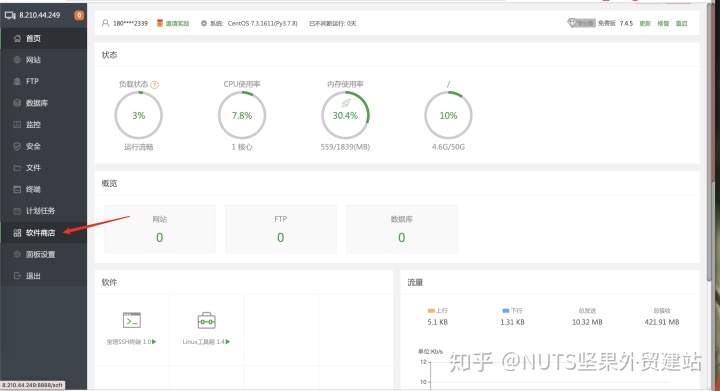Image resolution: width=720 pixels, height=391 pixels.
Task: Click the 1.31 KB download speed value
Action: click(x=512, y=322)
